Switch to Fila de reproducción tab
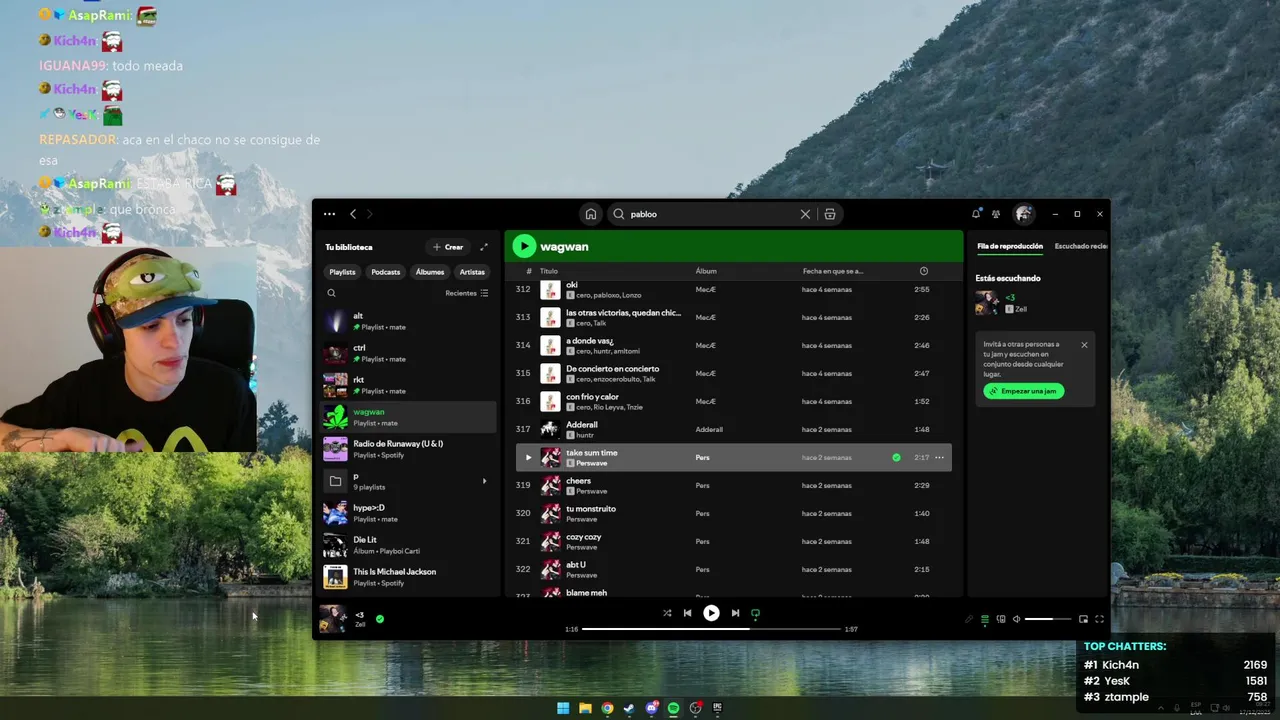The width and height of the screenshot is (1280, 720). tap(1010, 246)
